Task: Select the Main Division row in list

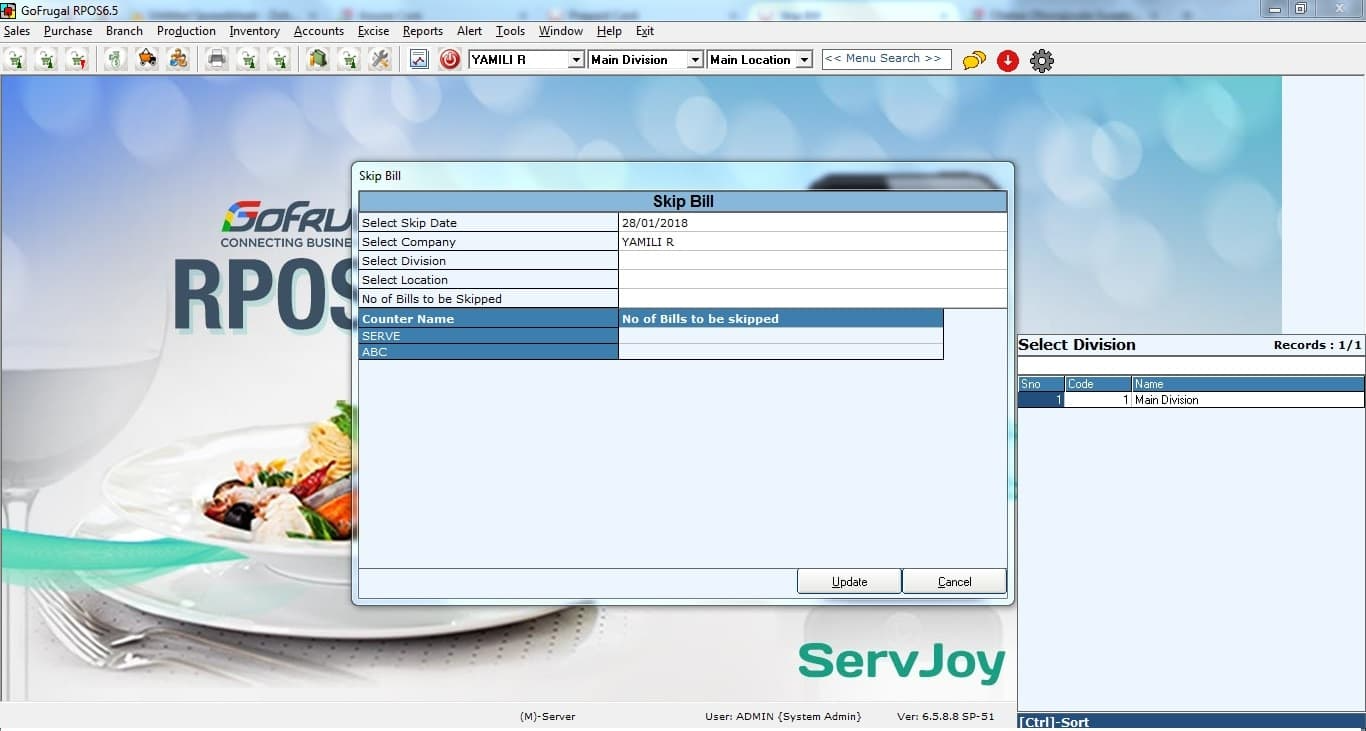Action: click(1191, 400)
